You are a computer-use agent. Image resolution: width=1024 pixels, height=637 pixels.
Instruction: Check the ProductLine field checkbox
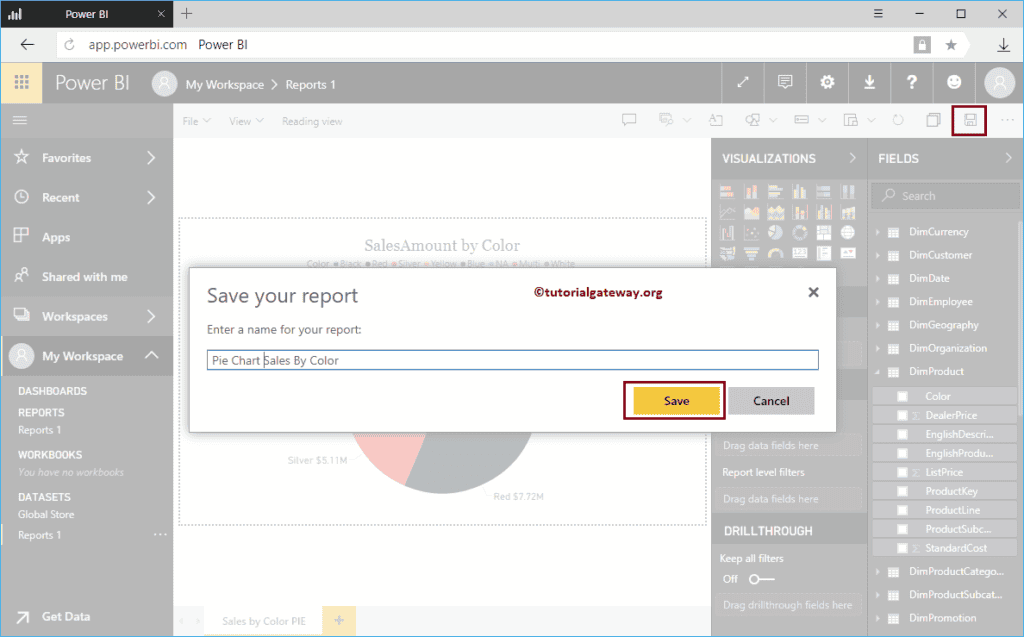[x=903, y=510]
